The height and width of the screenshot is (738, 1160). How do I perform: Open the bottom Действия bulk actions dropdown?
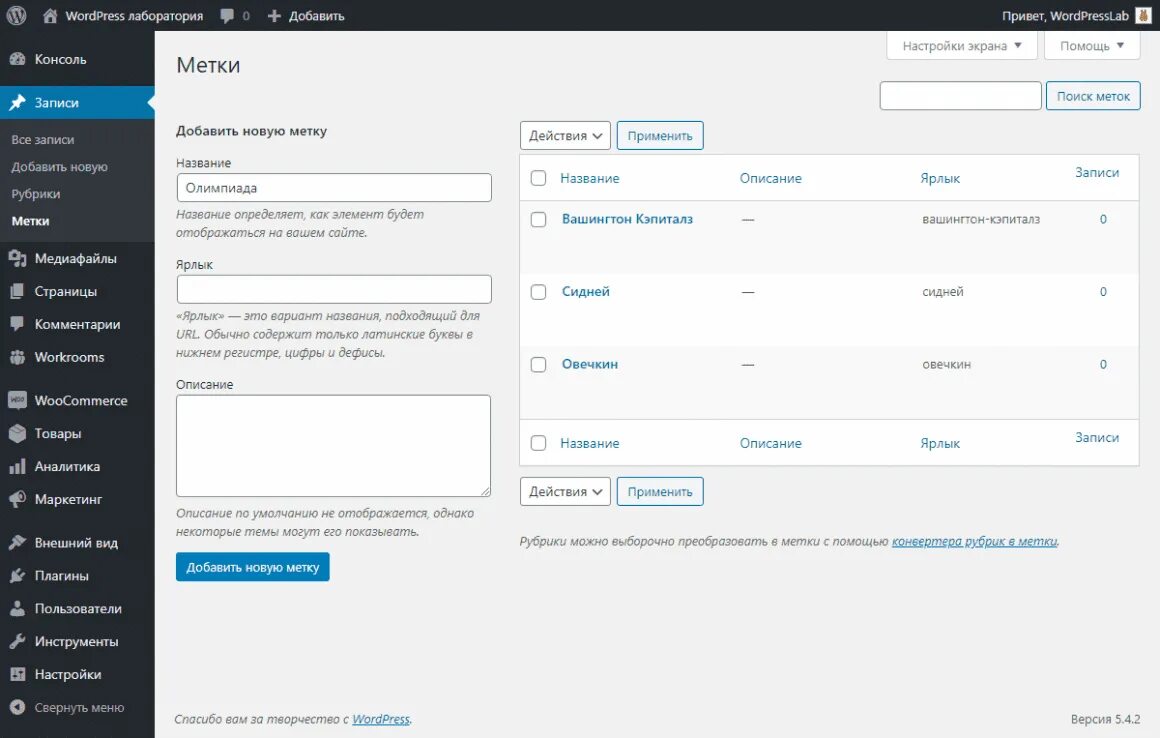pyautogui.click(x=565, y=491)
